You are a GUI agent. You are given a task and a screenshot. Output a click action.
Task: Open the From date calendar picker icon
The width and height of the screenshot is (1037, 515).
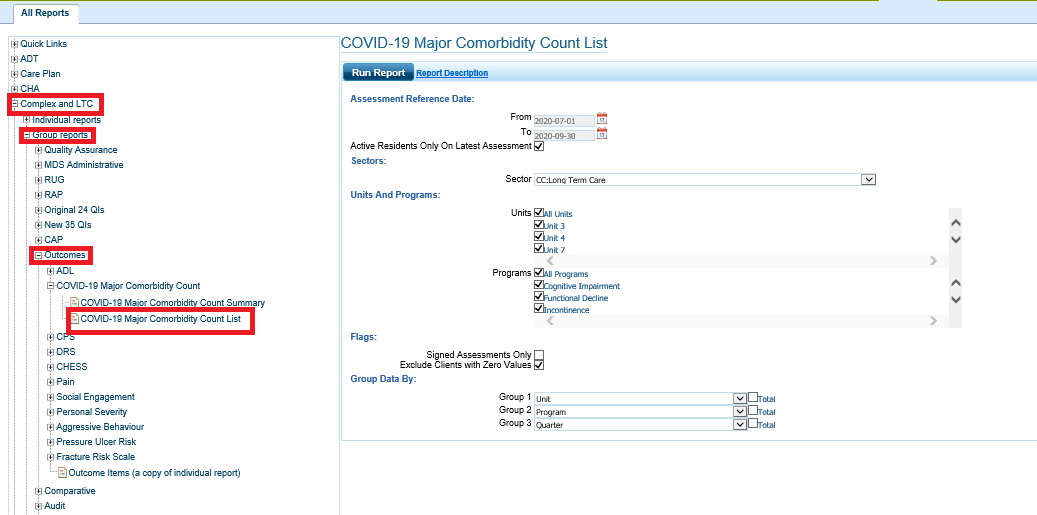[x=602, y=118]
